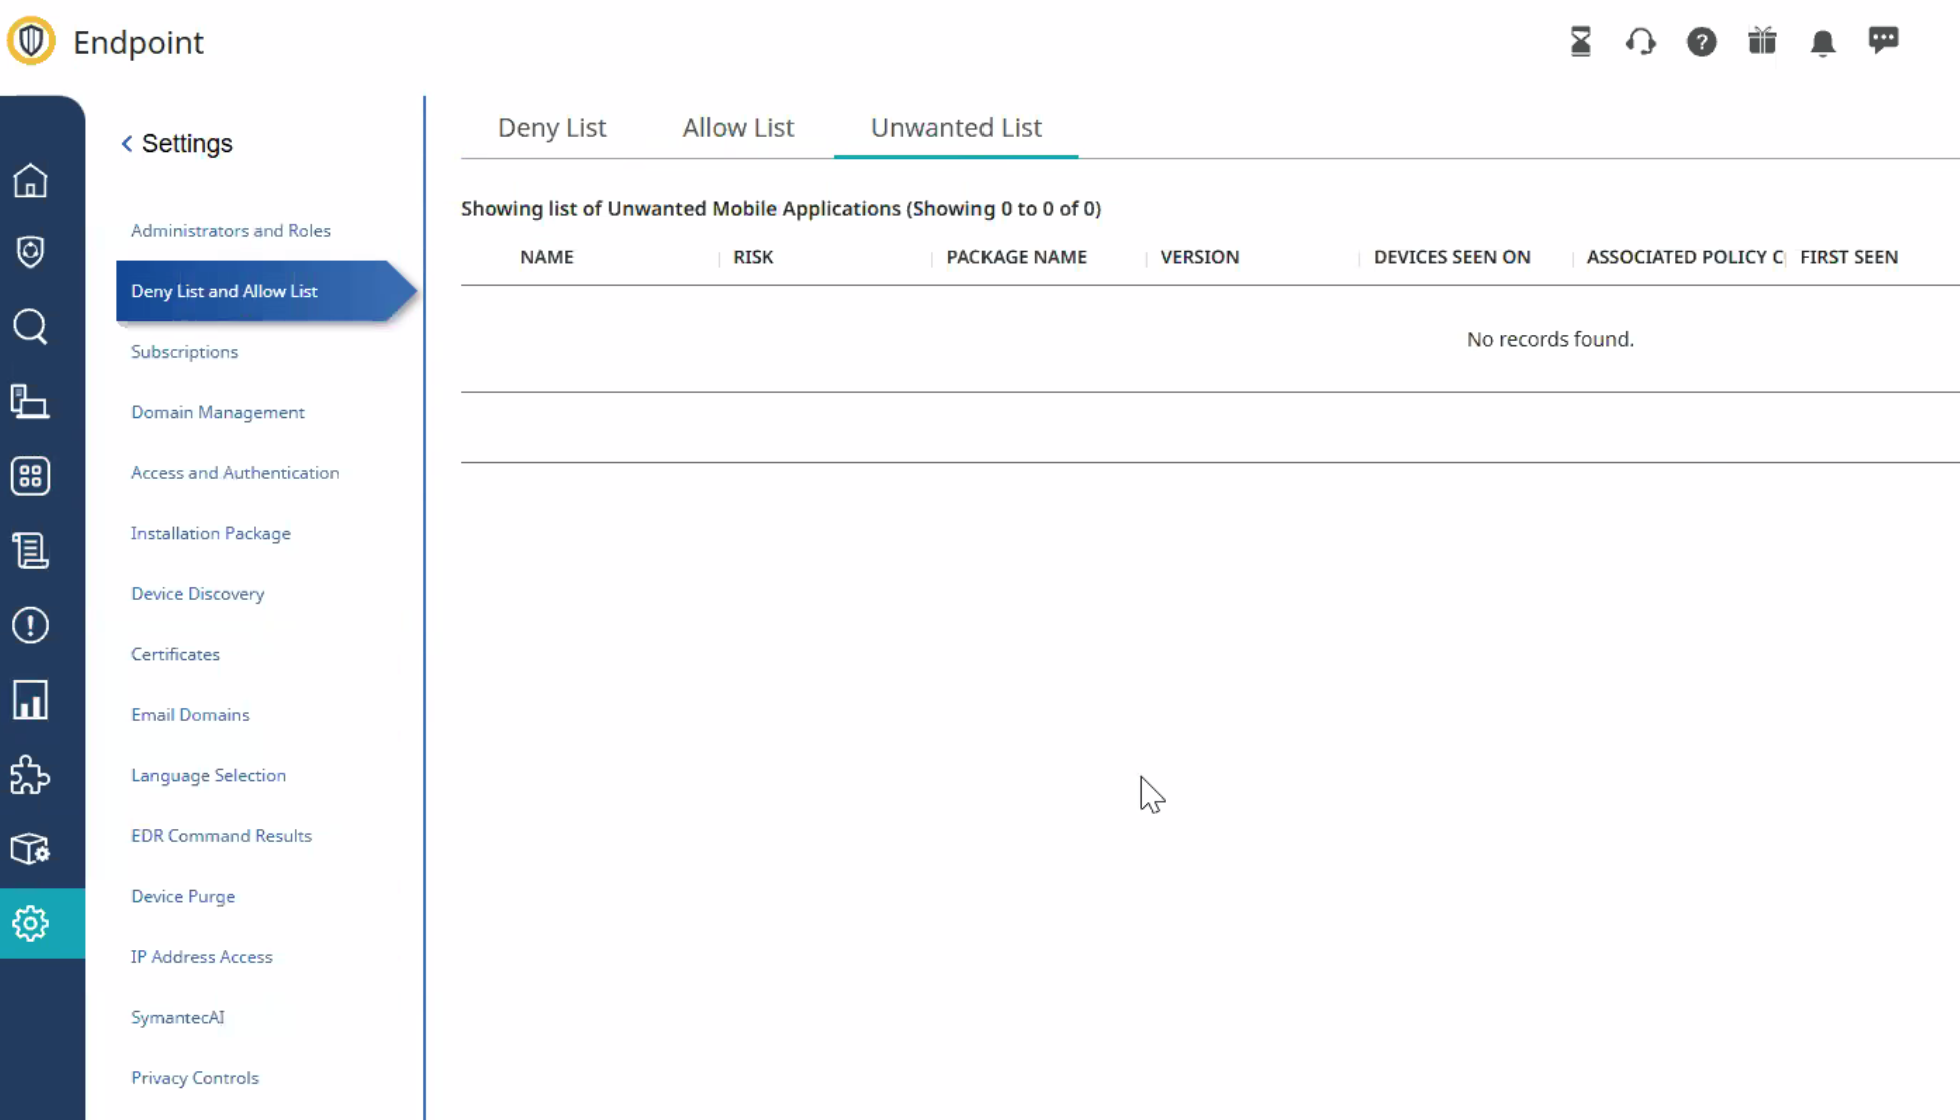Open the Privacy Controls settings link
This screenshot has width=1960, height=1120.
pos(194,1077)
